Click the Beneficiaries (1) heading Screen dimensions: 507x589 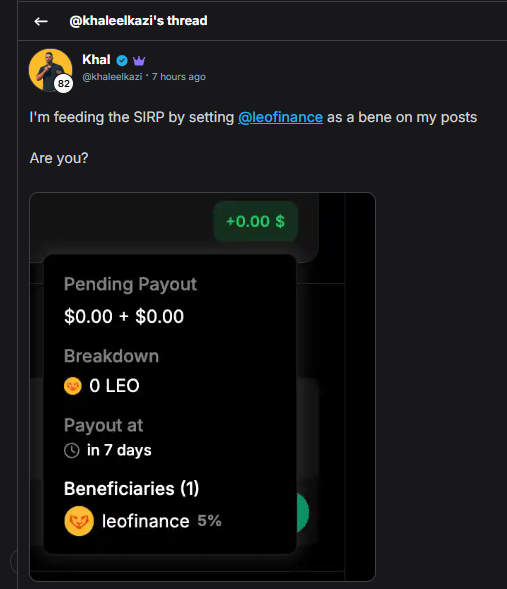point(131,488)
